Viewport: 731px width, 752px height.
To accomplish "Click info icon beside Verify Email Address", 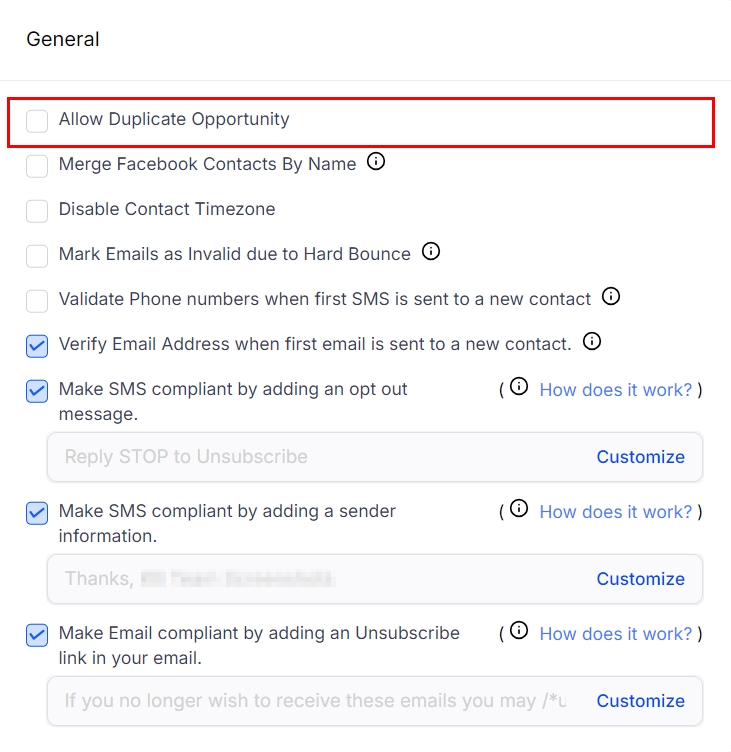I will [x=592, y=342].
